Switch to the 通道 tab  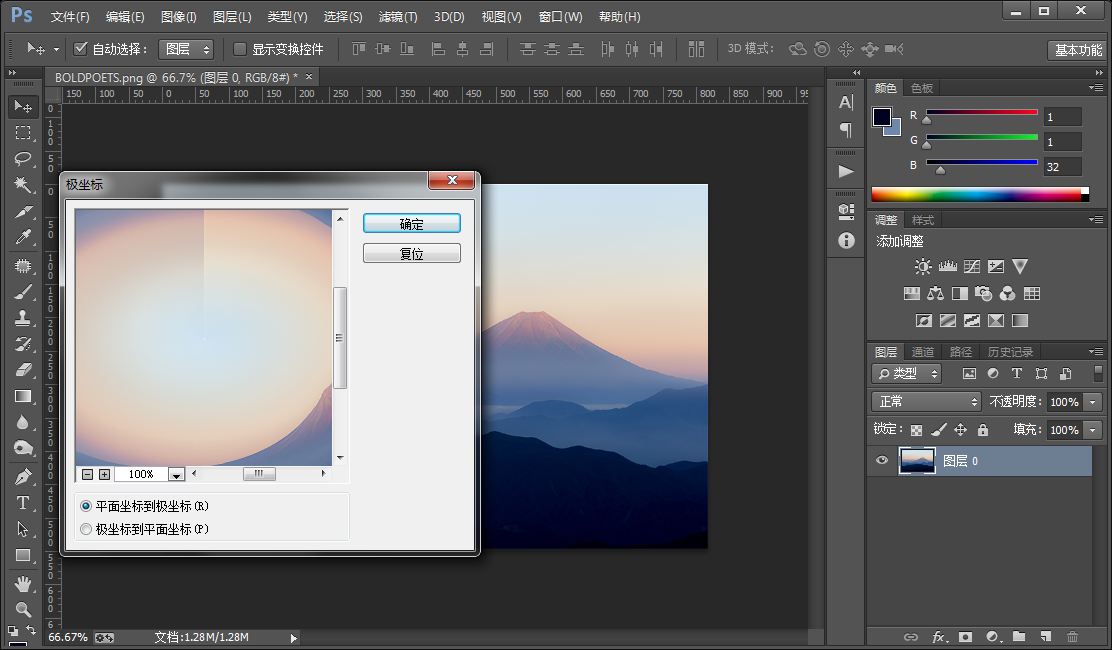tap(923, 352)
